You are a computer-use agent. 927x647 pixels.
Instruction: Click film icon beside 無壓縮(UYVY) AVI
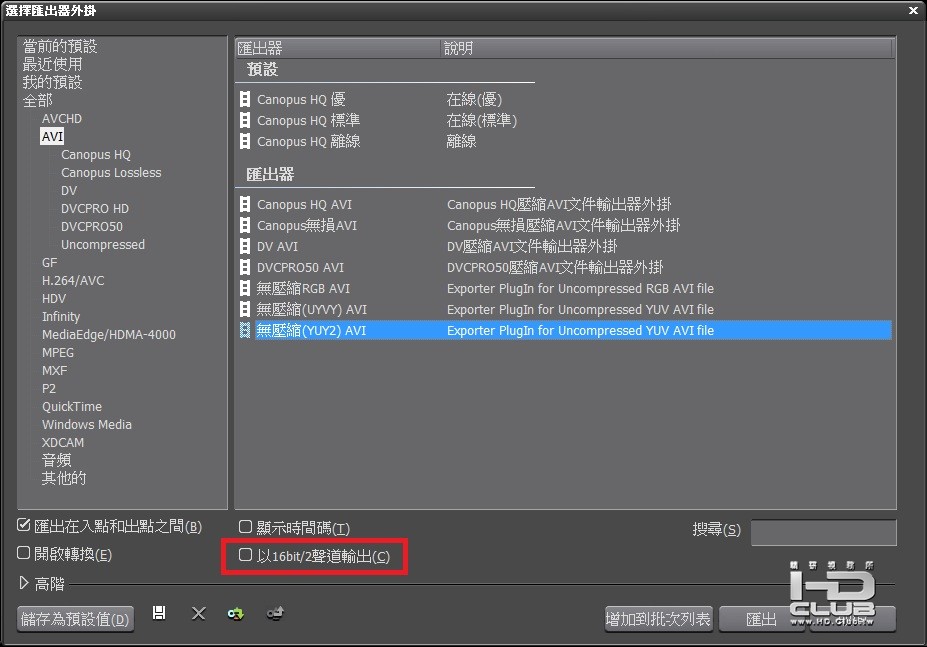point(245,309)
